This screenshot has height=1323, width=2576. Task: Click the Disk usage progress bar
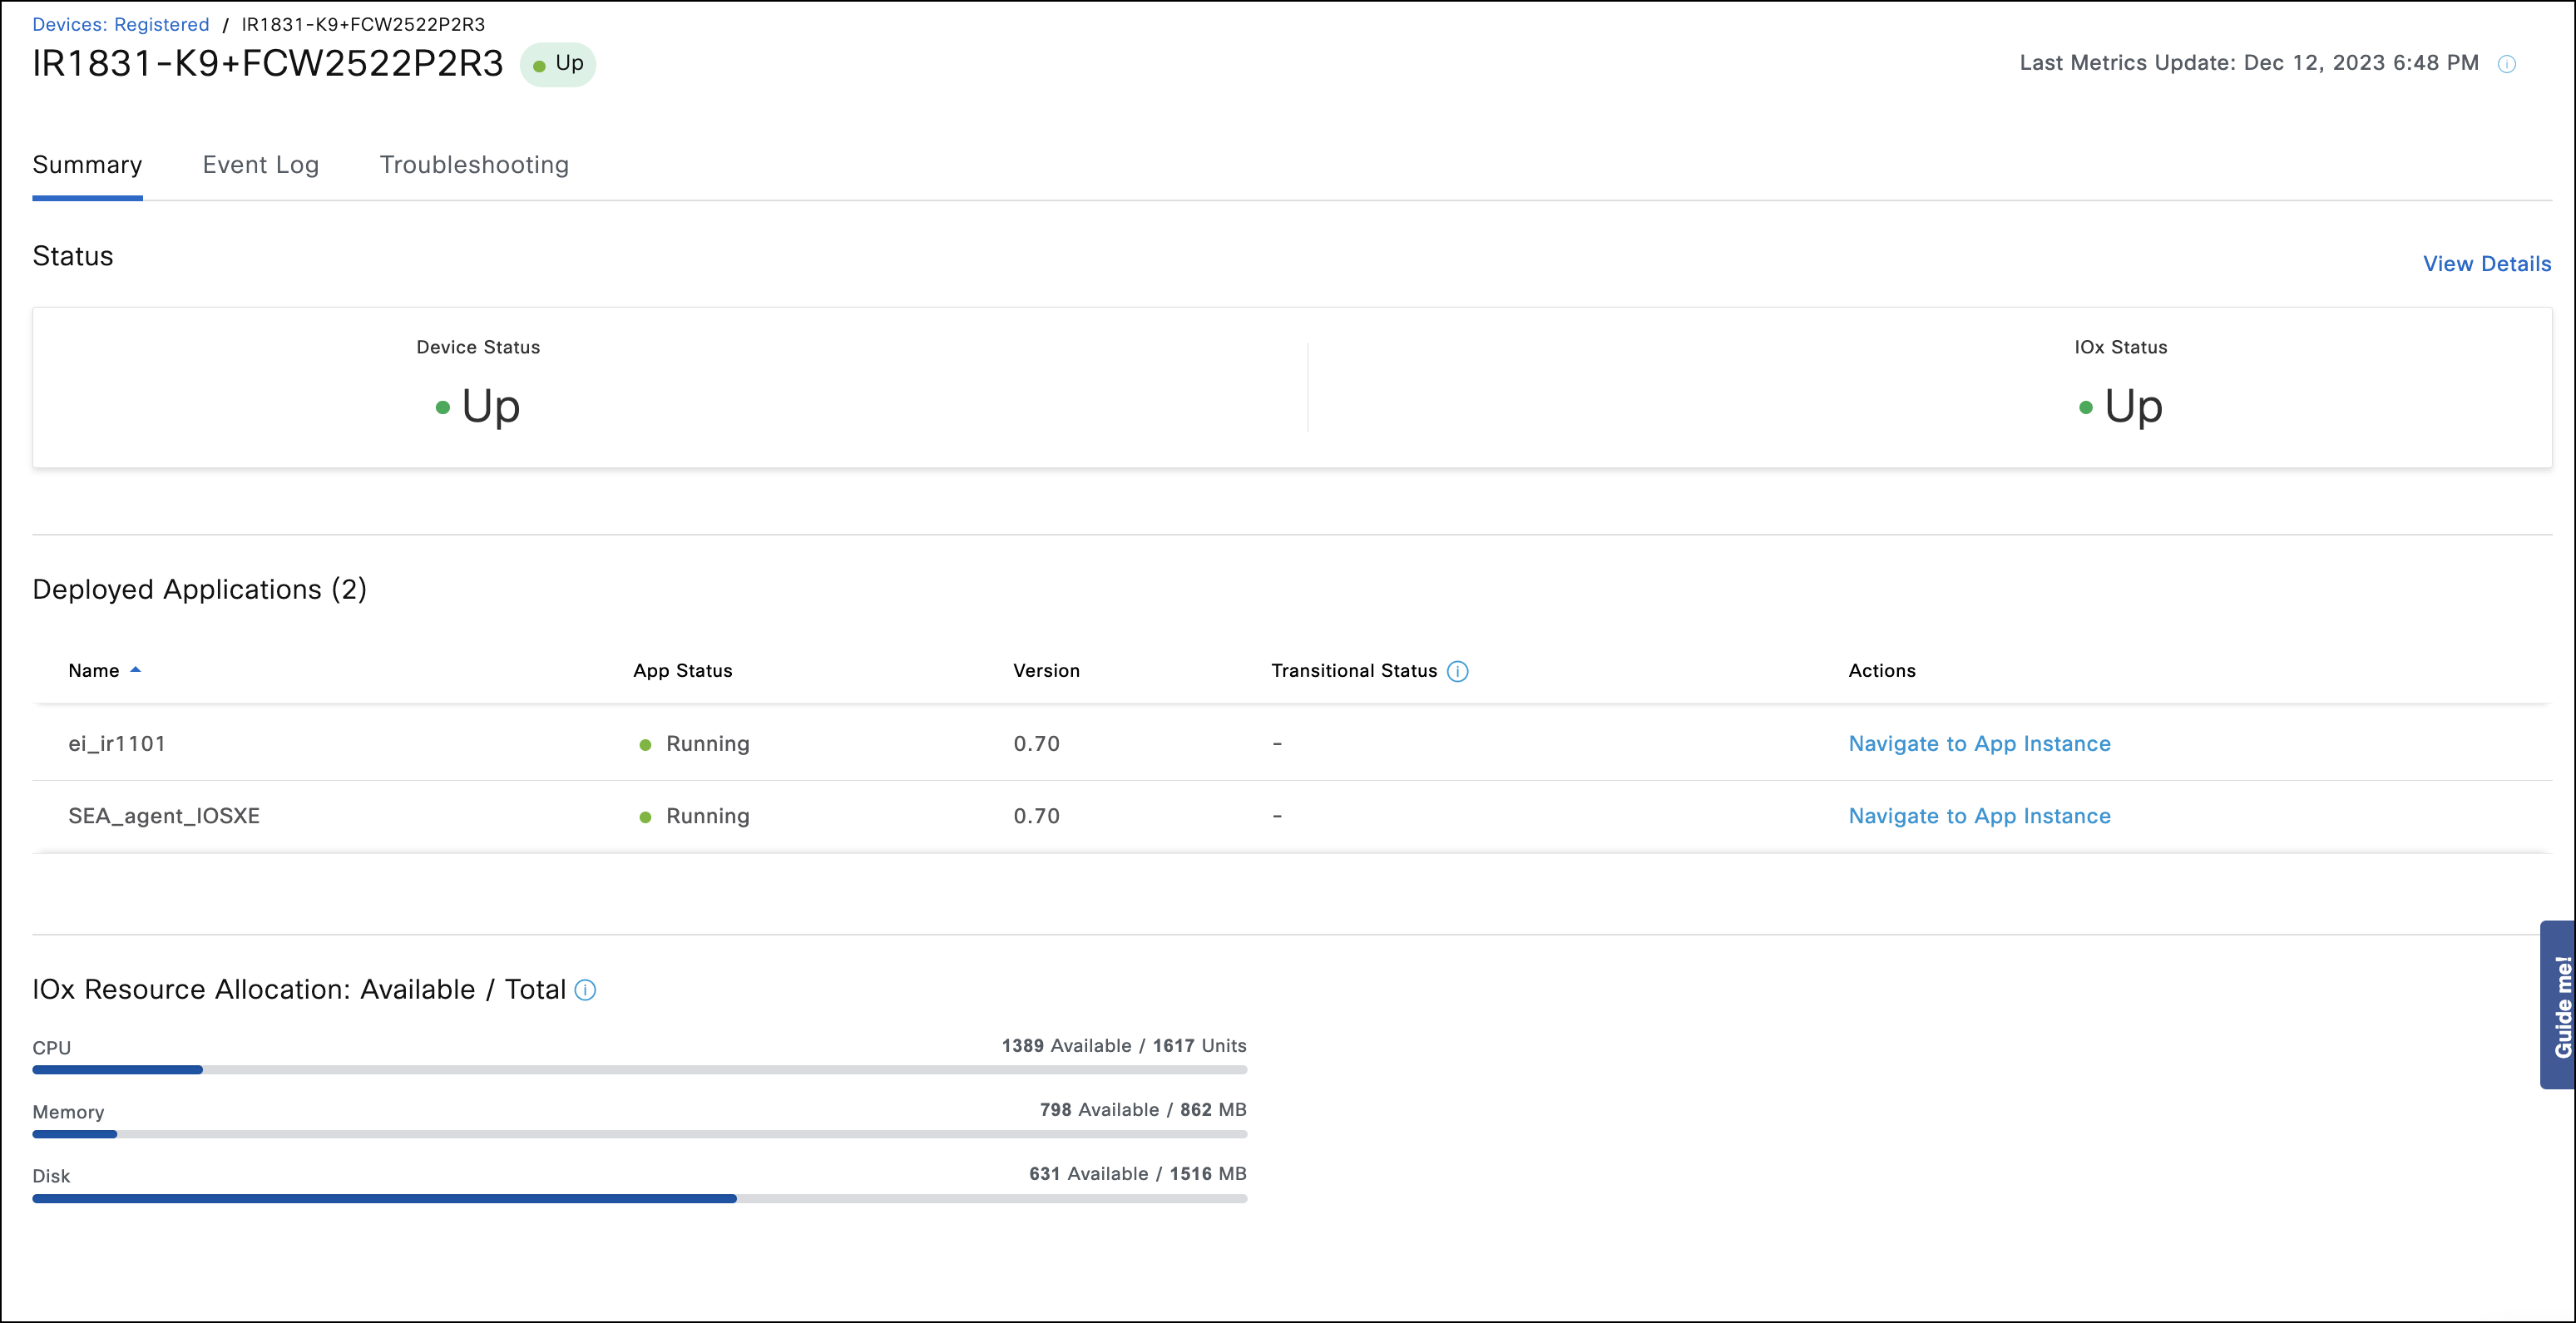click(x=640, y=1198)
